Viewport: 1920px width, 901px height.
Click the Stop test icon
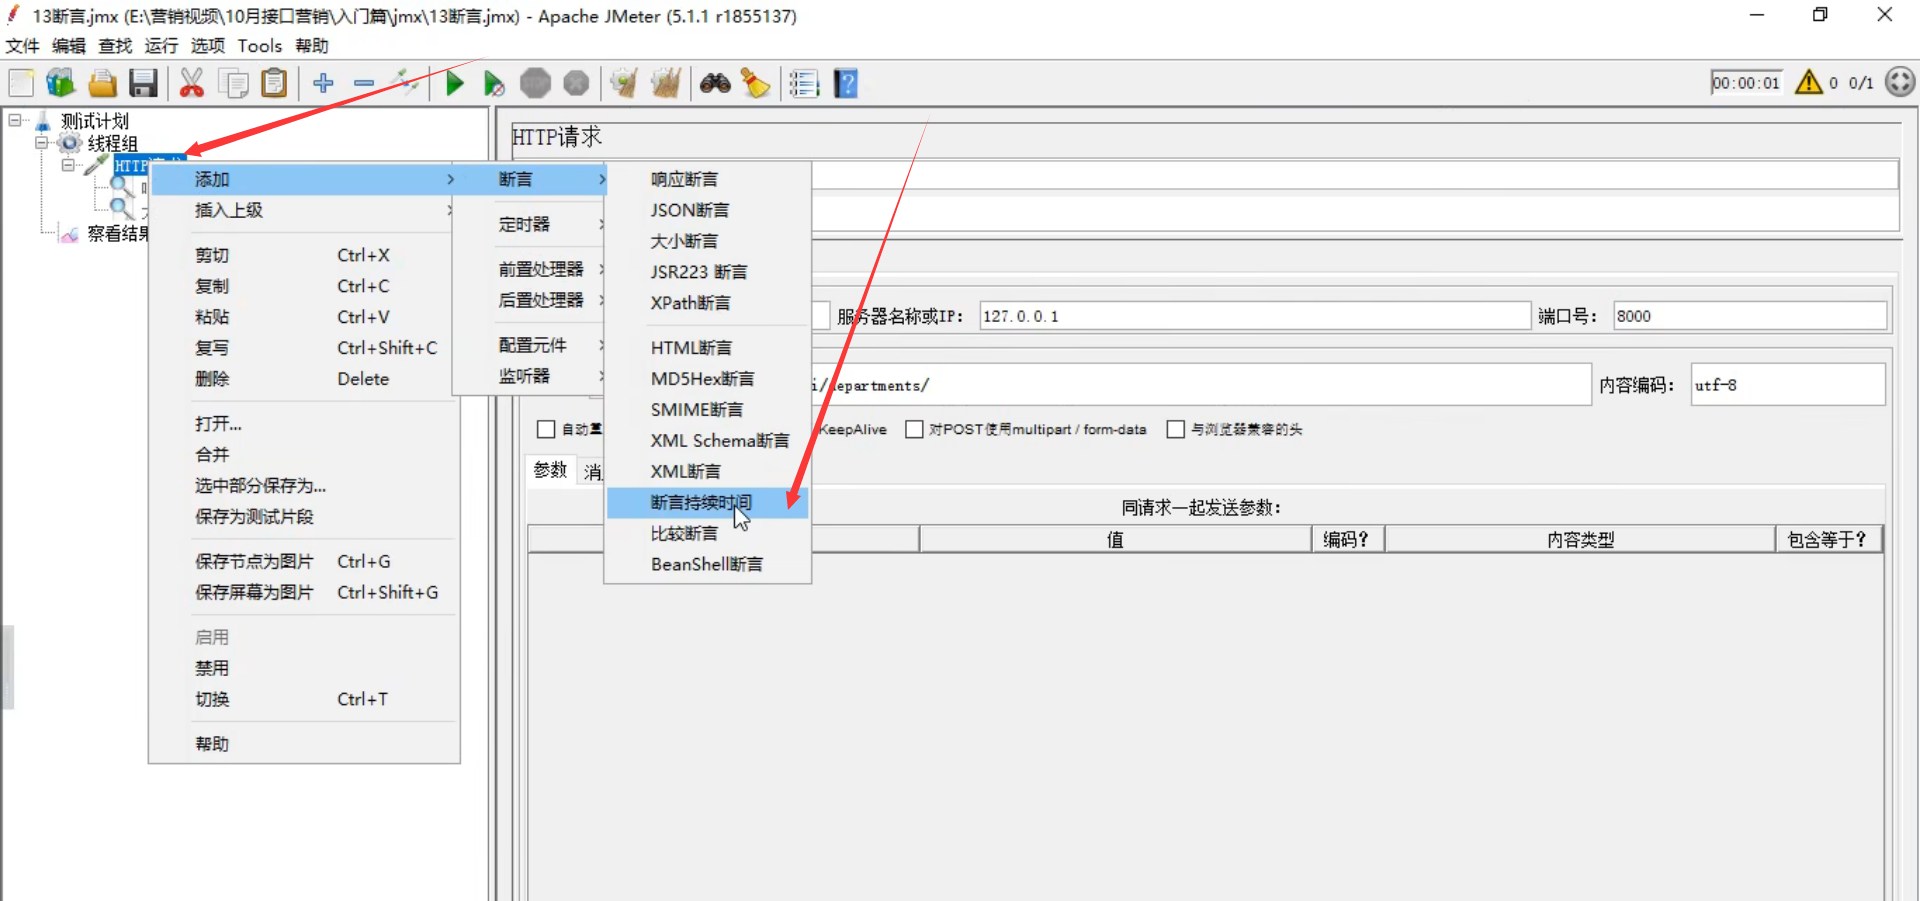pos(535,83)
